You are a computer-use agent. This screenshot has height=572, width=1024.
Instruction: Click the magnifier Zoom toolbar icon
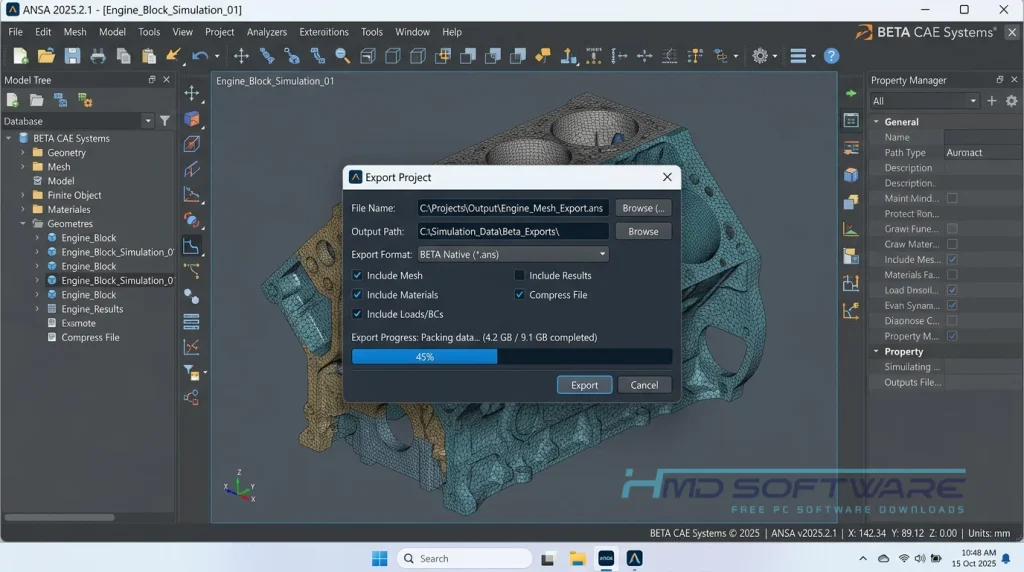(x=342, y=56)
